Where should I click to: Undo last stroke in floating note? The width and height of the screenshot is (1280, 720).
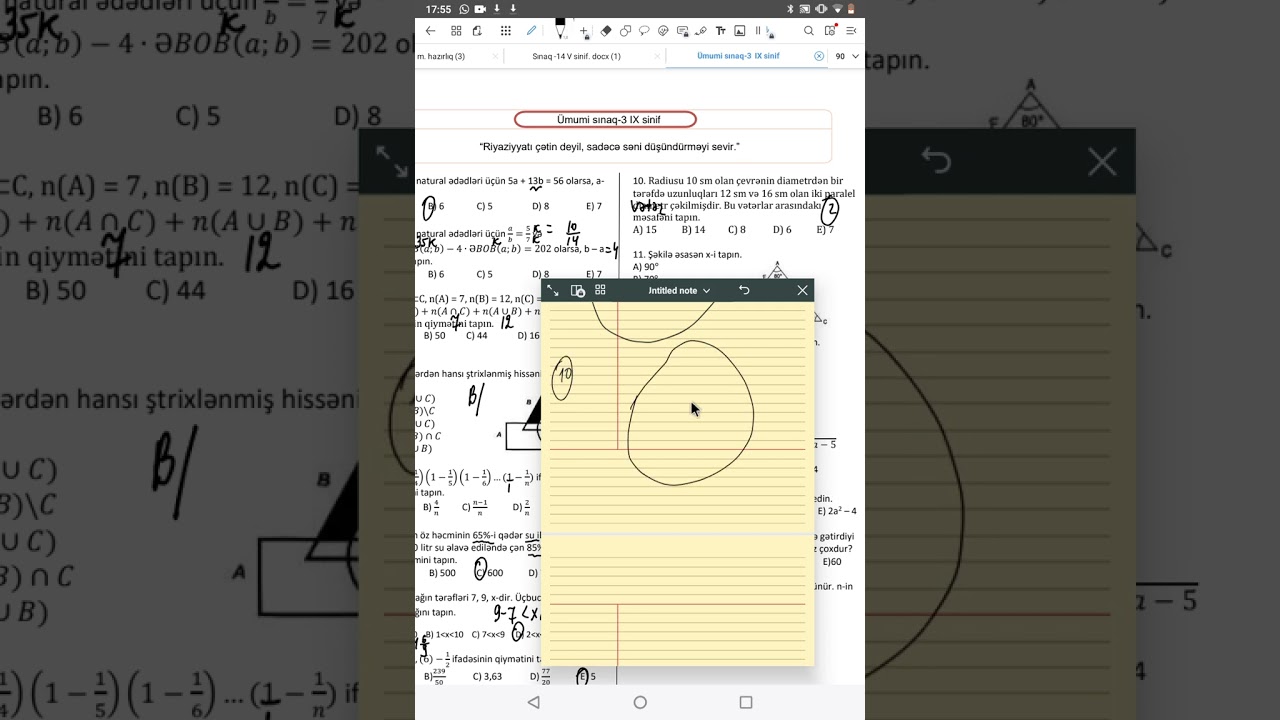tap(744, 290)
